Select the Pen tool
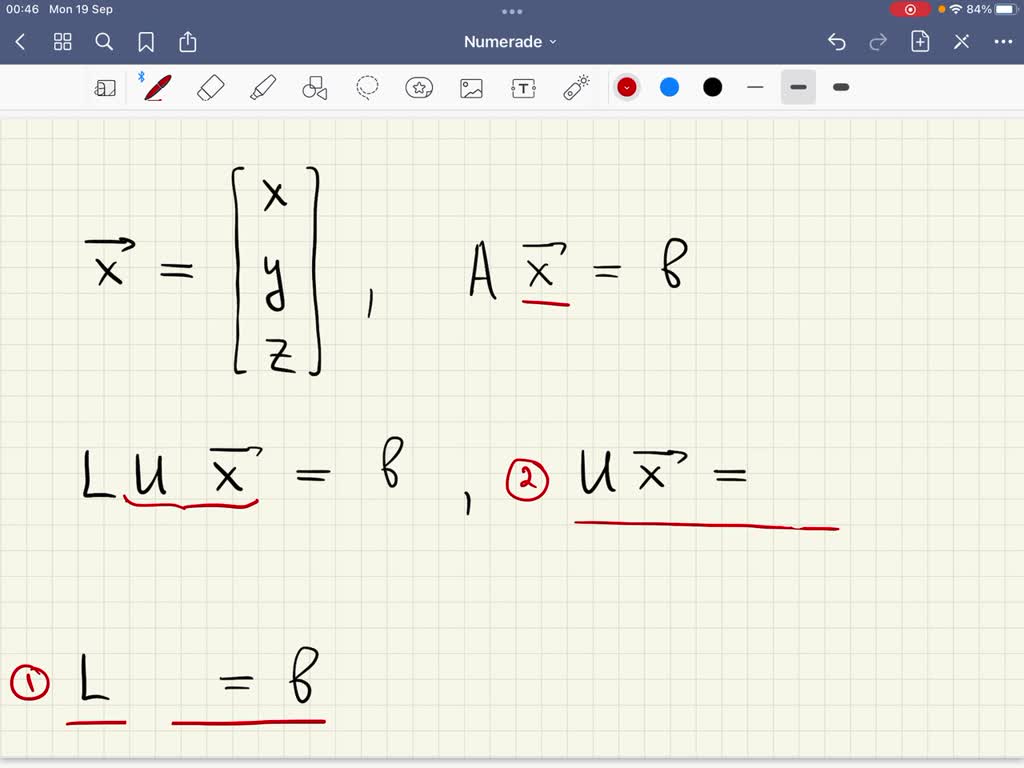 tap(155, 87)
